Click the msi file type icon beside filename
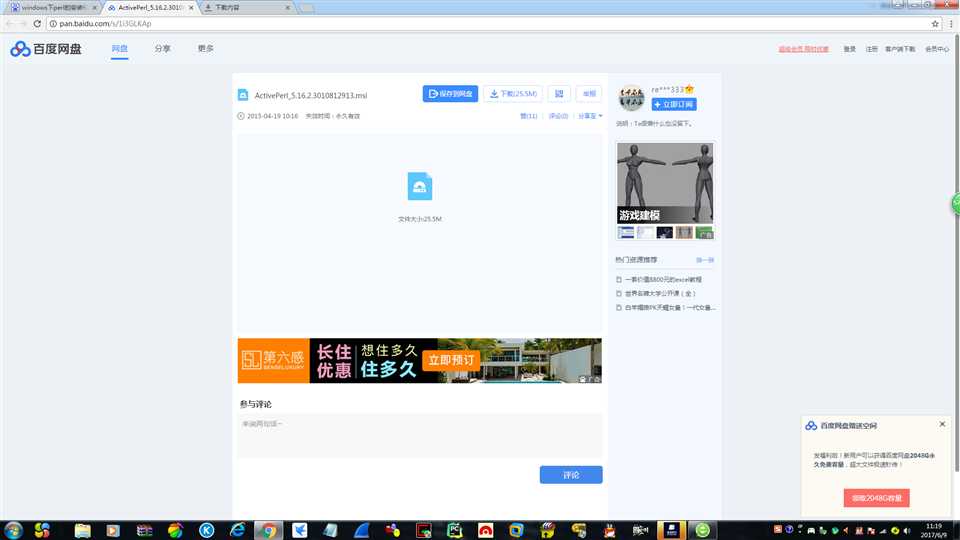The width and height of the screenshot is (960, 540). tap(243, 95)
